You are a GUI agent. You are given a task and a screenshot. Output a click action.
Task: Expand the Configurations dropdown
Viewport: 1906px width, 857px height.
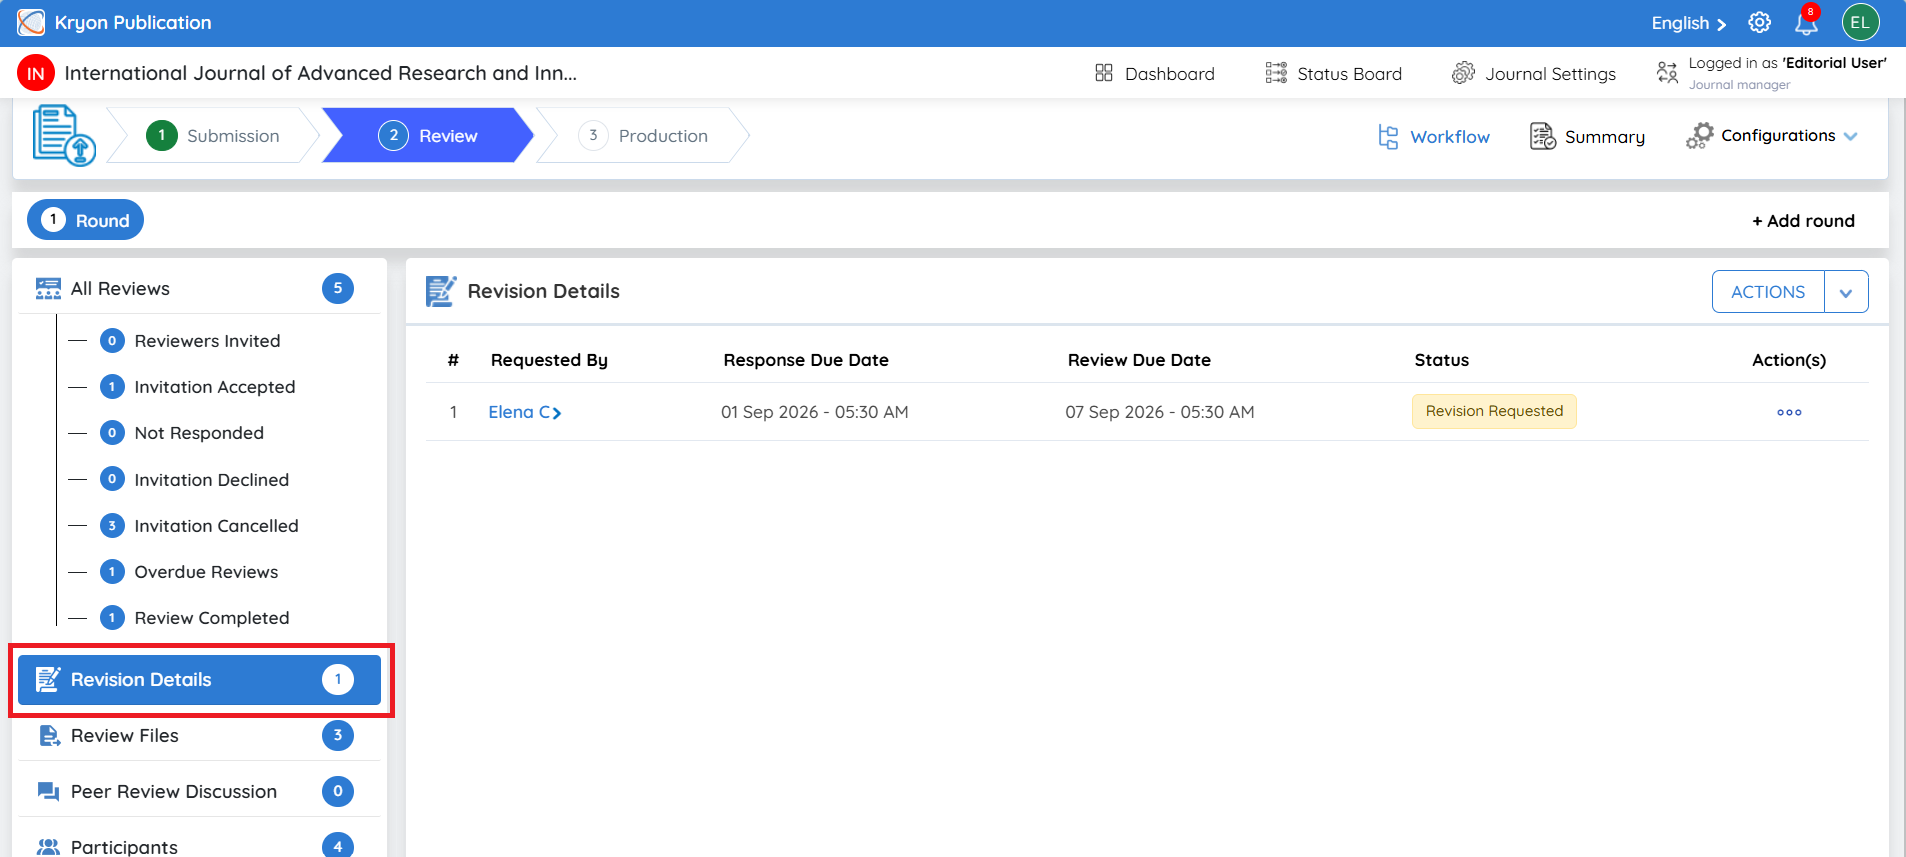[1772, 135]
